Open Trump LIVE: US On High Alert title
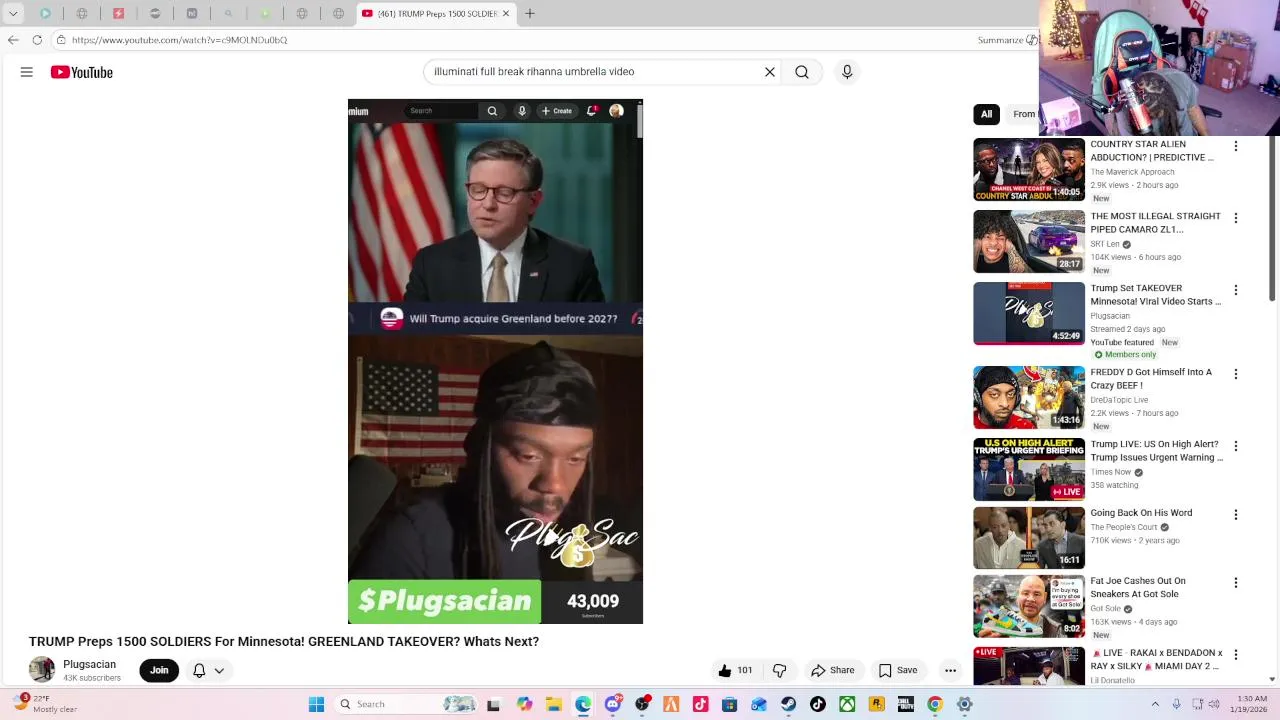The width and height of the screenshot is (1280, 720). [1157, 451]
